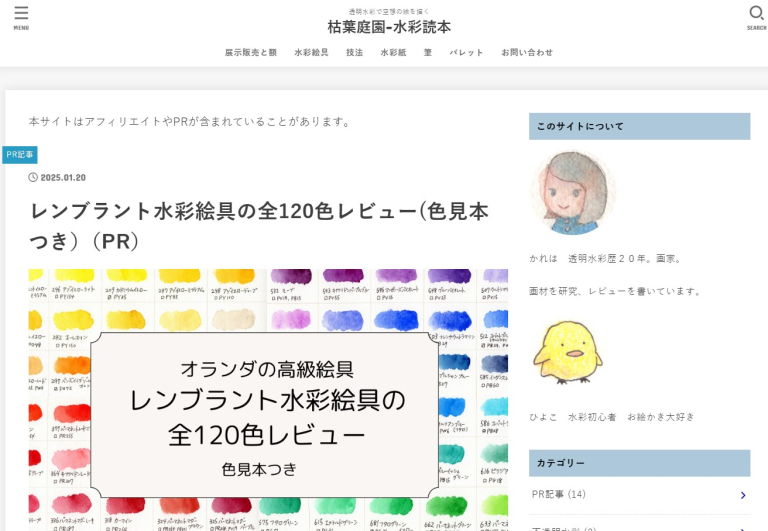
Task: Open the お問い合わせ contact page
Action: pyautogui.click(x=526, y=52)
